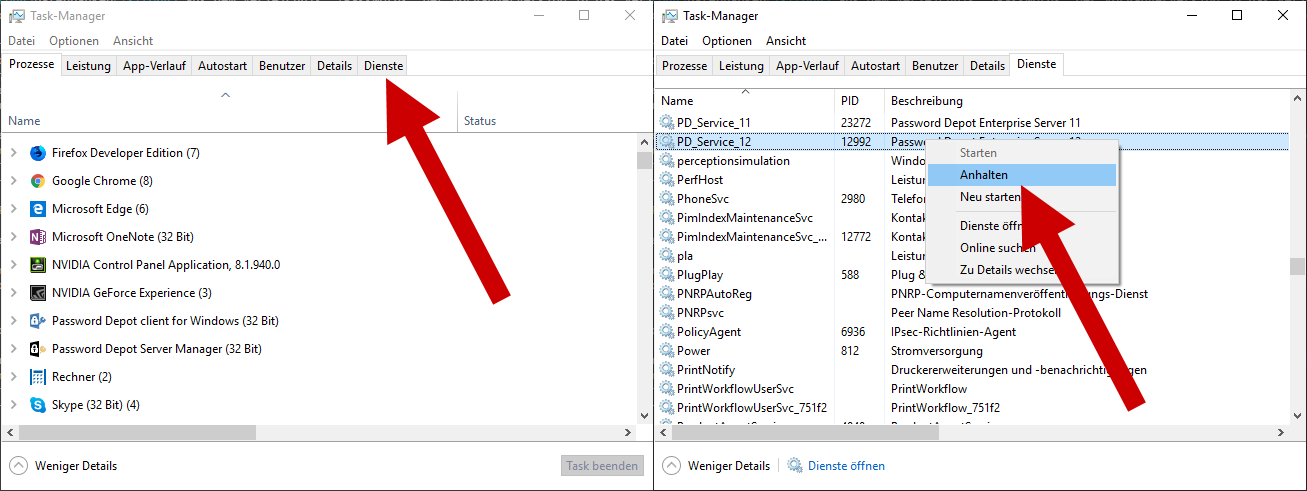
Task: Click the NVIDIA Control Panel Application icon
Action: pos(38,265)
